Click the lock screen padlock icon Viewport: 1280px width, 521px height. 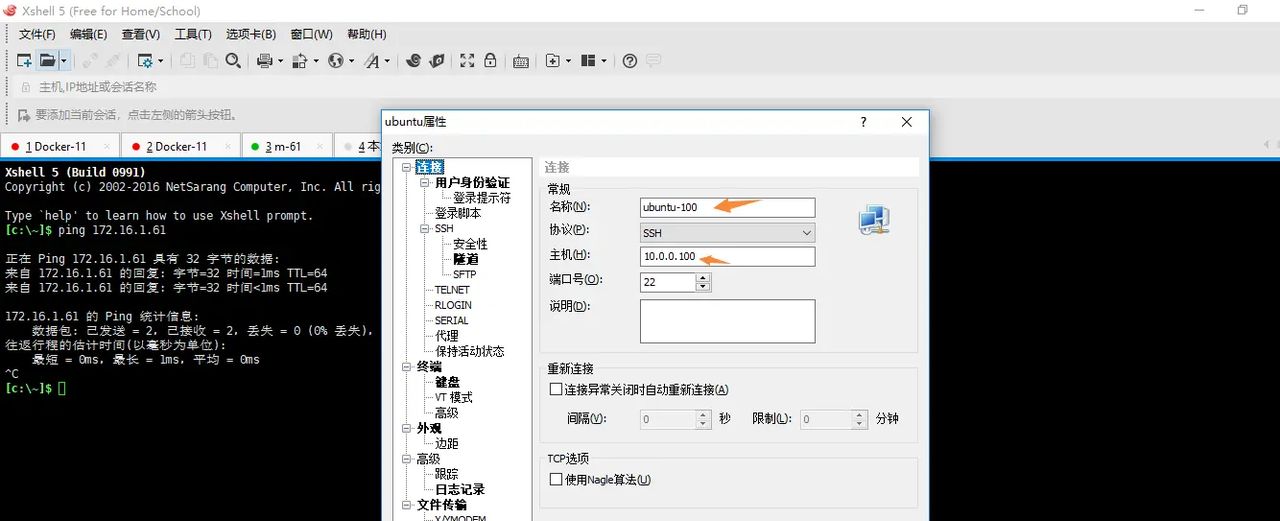click(490, 61)
